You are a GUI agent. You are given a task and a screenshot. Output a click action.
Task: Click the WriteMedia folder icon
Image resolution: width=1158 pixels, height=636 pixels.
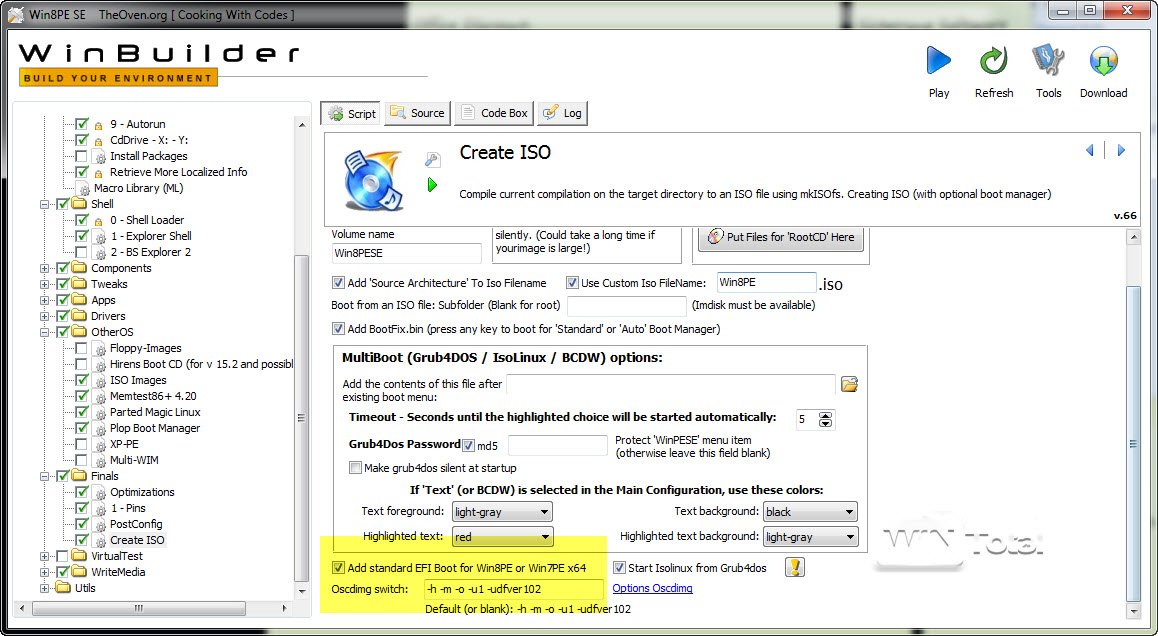coord(80,572)
